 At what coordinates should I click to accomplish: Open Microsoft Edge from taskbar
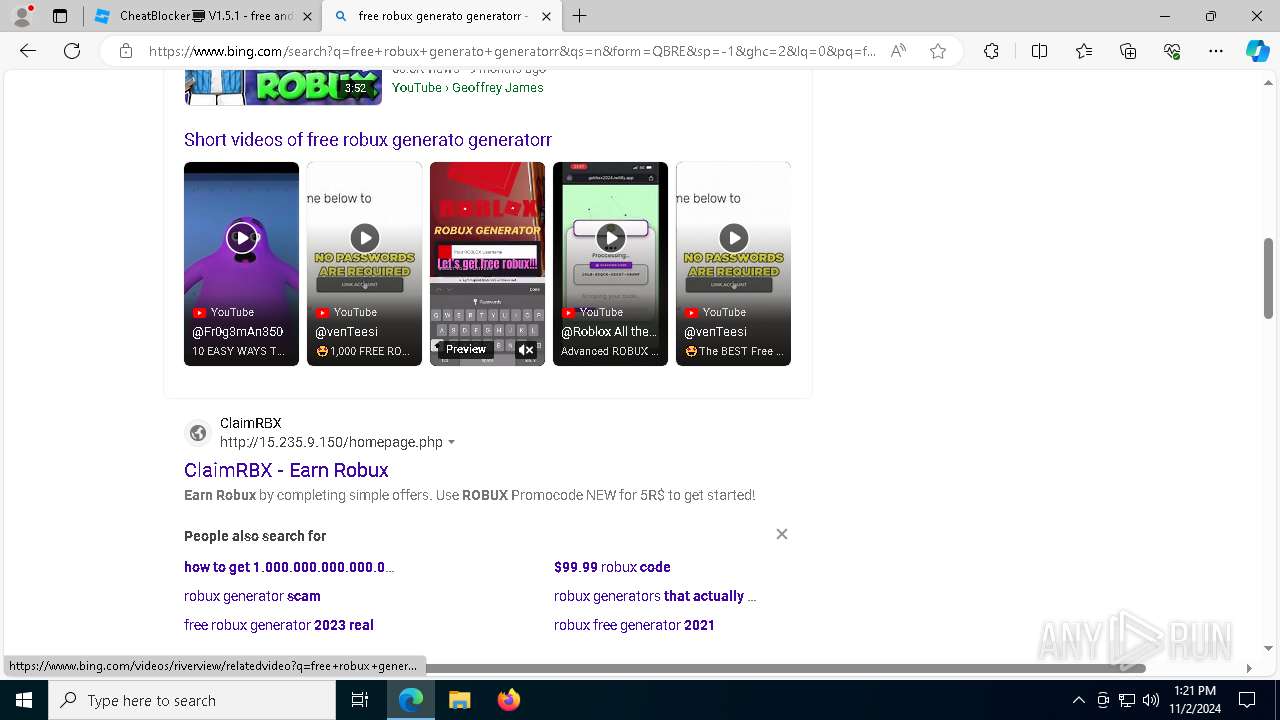pyautogui.click(x=411, y=700)
